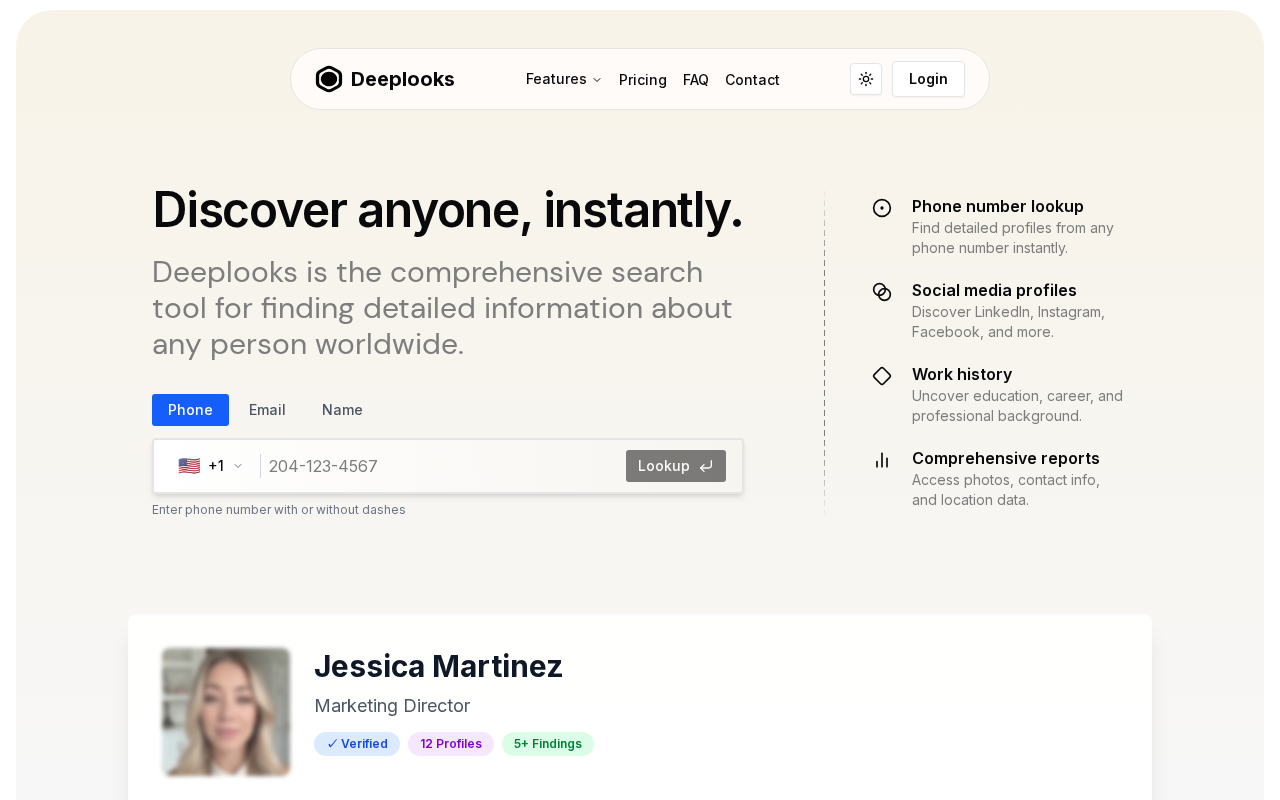Click the US flag icon

click(189, 466)
